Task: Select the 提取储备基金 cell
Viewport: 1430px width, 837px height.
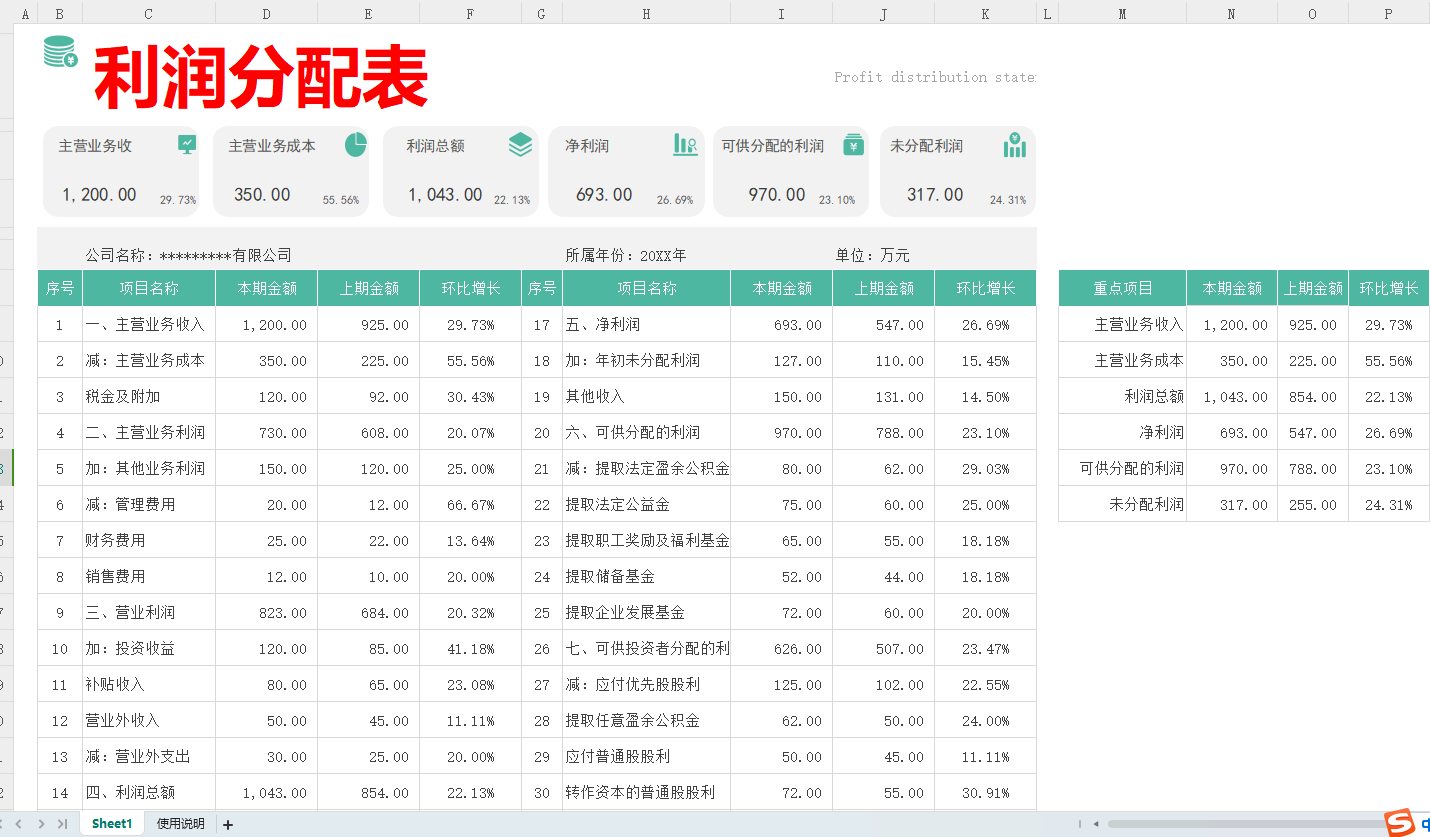Action: tap(646, 577)
